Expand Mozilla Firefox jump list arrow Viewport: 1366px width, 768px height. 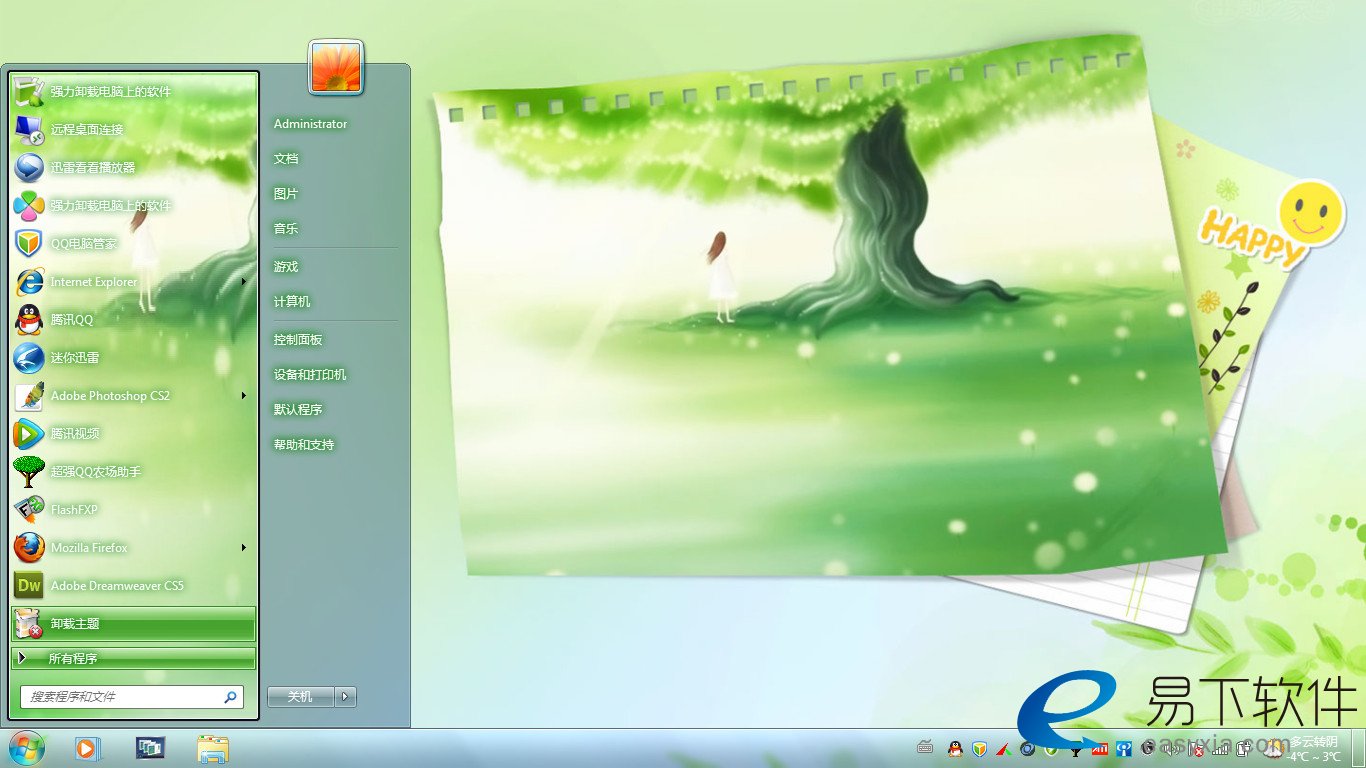243,548
